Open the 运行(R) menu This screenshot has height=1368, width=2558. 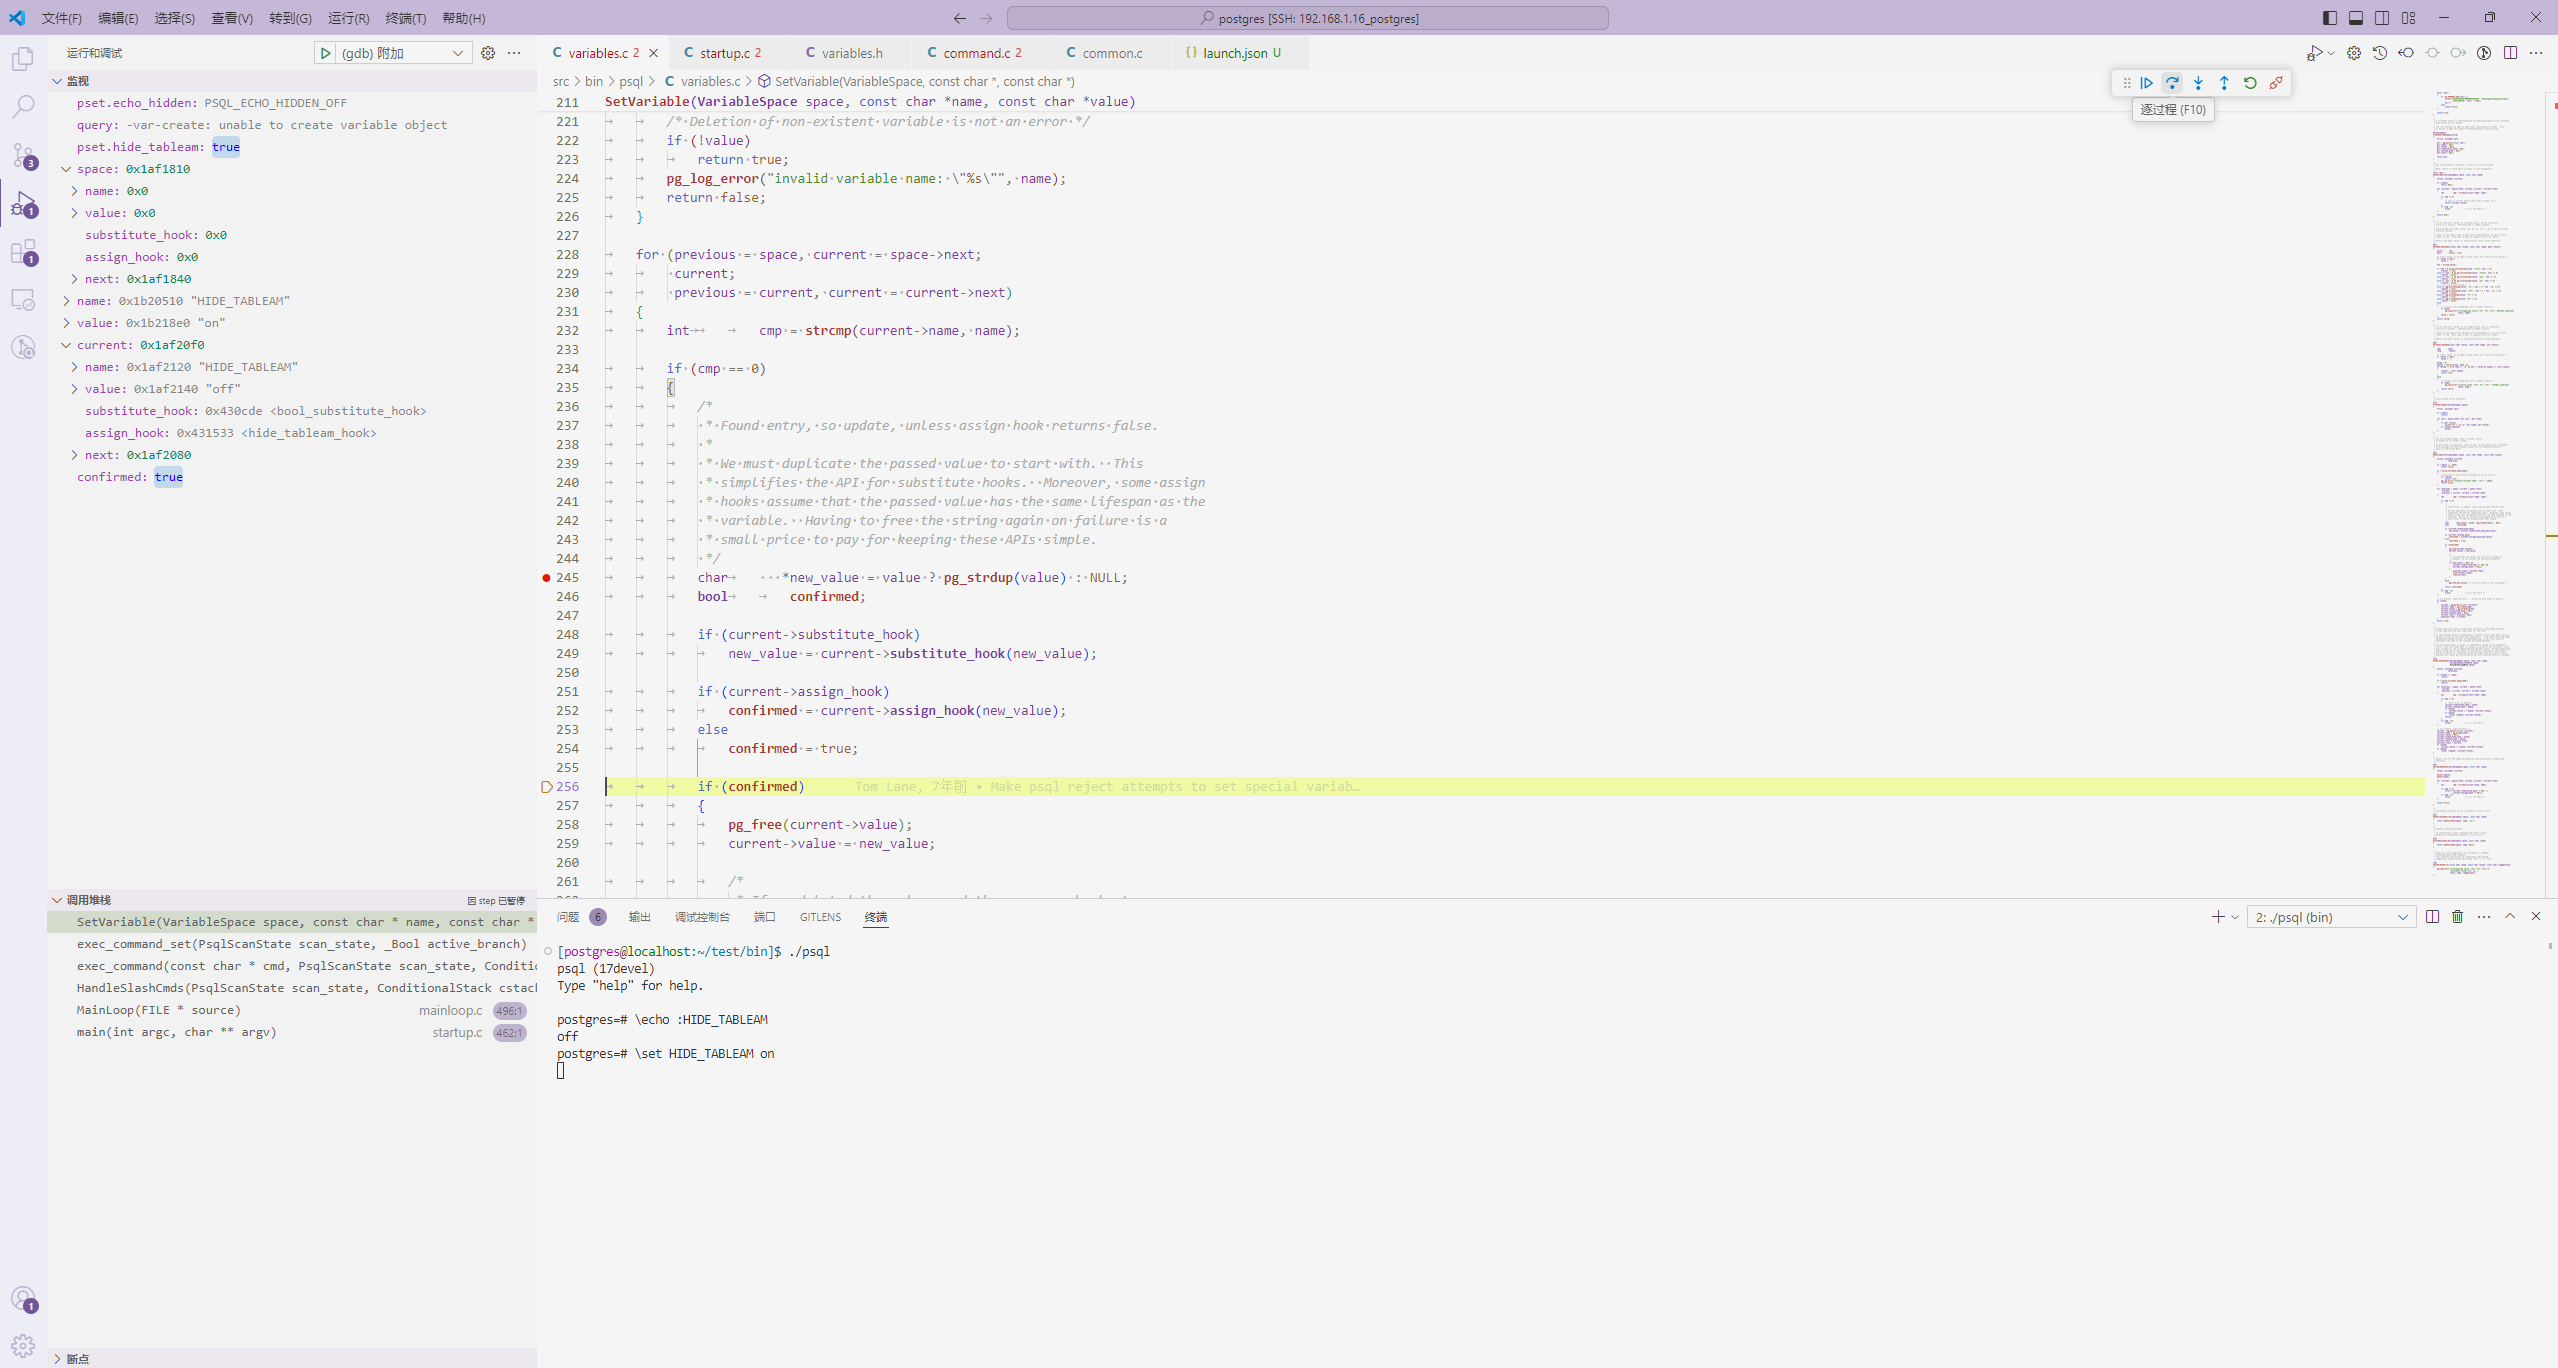click(x=348, y=18)
